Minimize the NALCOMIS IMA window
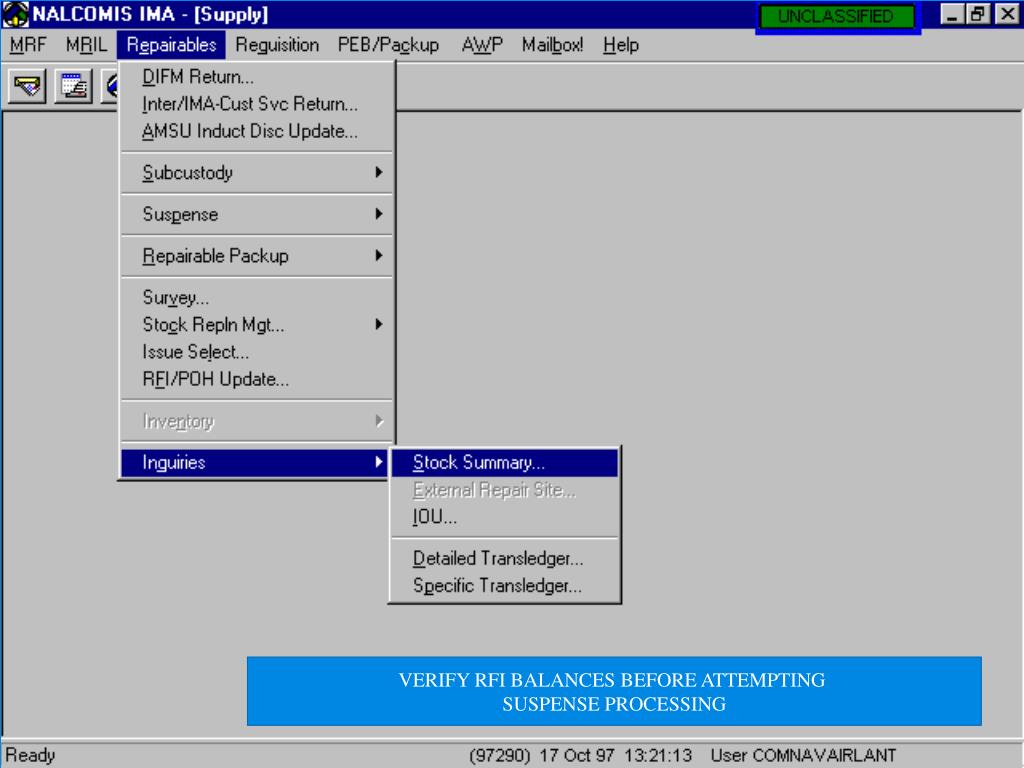Viewport: 1024px width, 768px height. click(952, 14)
